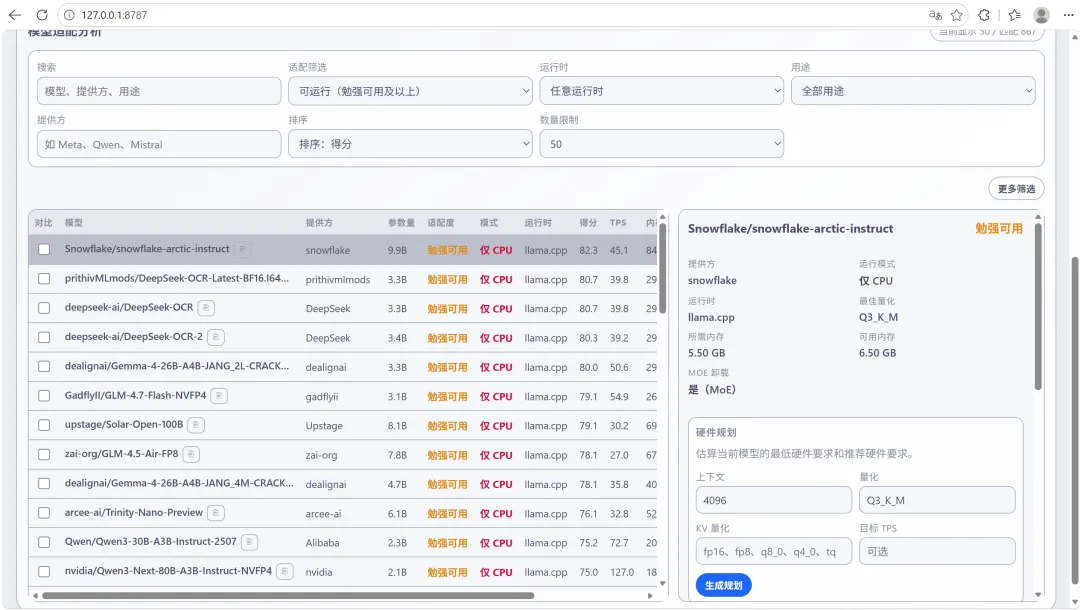Sort by the TPS column header
Screen dimensions: 1080x610
point(618,222)
